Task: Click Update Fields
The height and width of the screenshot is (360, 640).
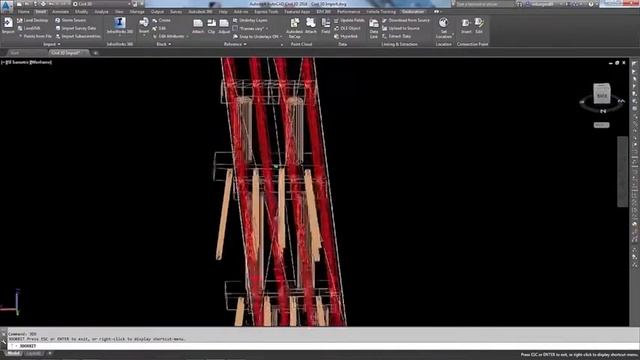Action: click(349, 20)
